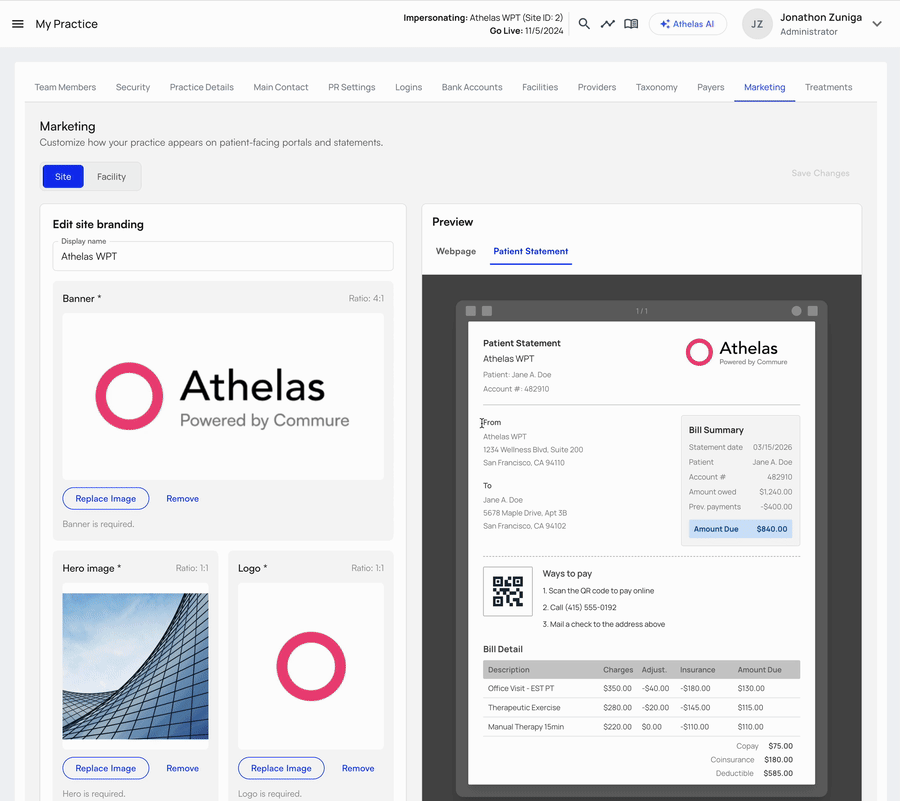Open Facilities tab
Screen dimensions: 900x801
(540, 87)
